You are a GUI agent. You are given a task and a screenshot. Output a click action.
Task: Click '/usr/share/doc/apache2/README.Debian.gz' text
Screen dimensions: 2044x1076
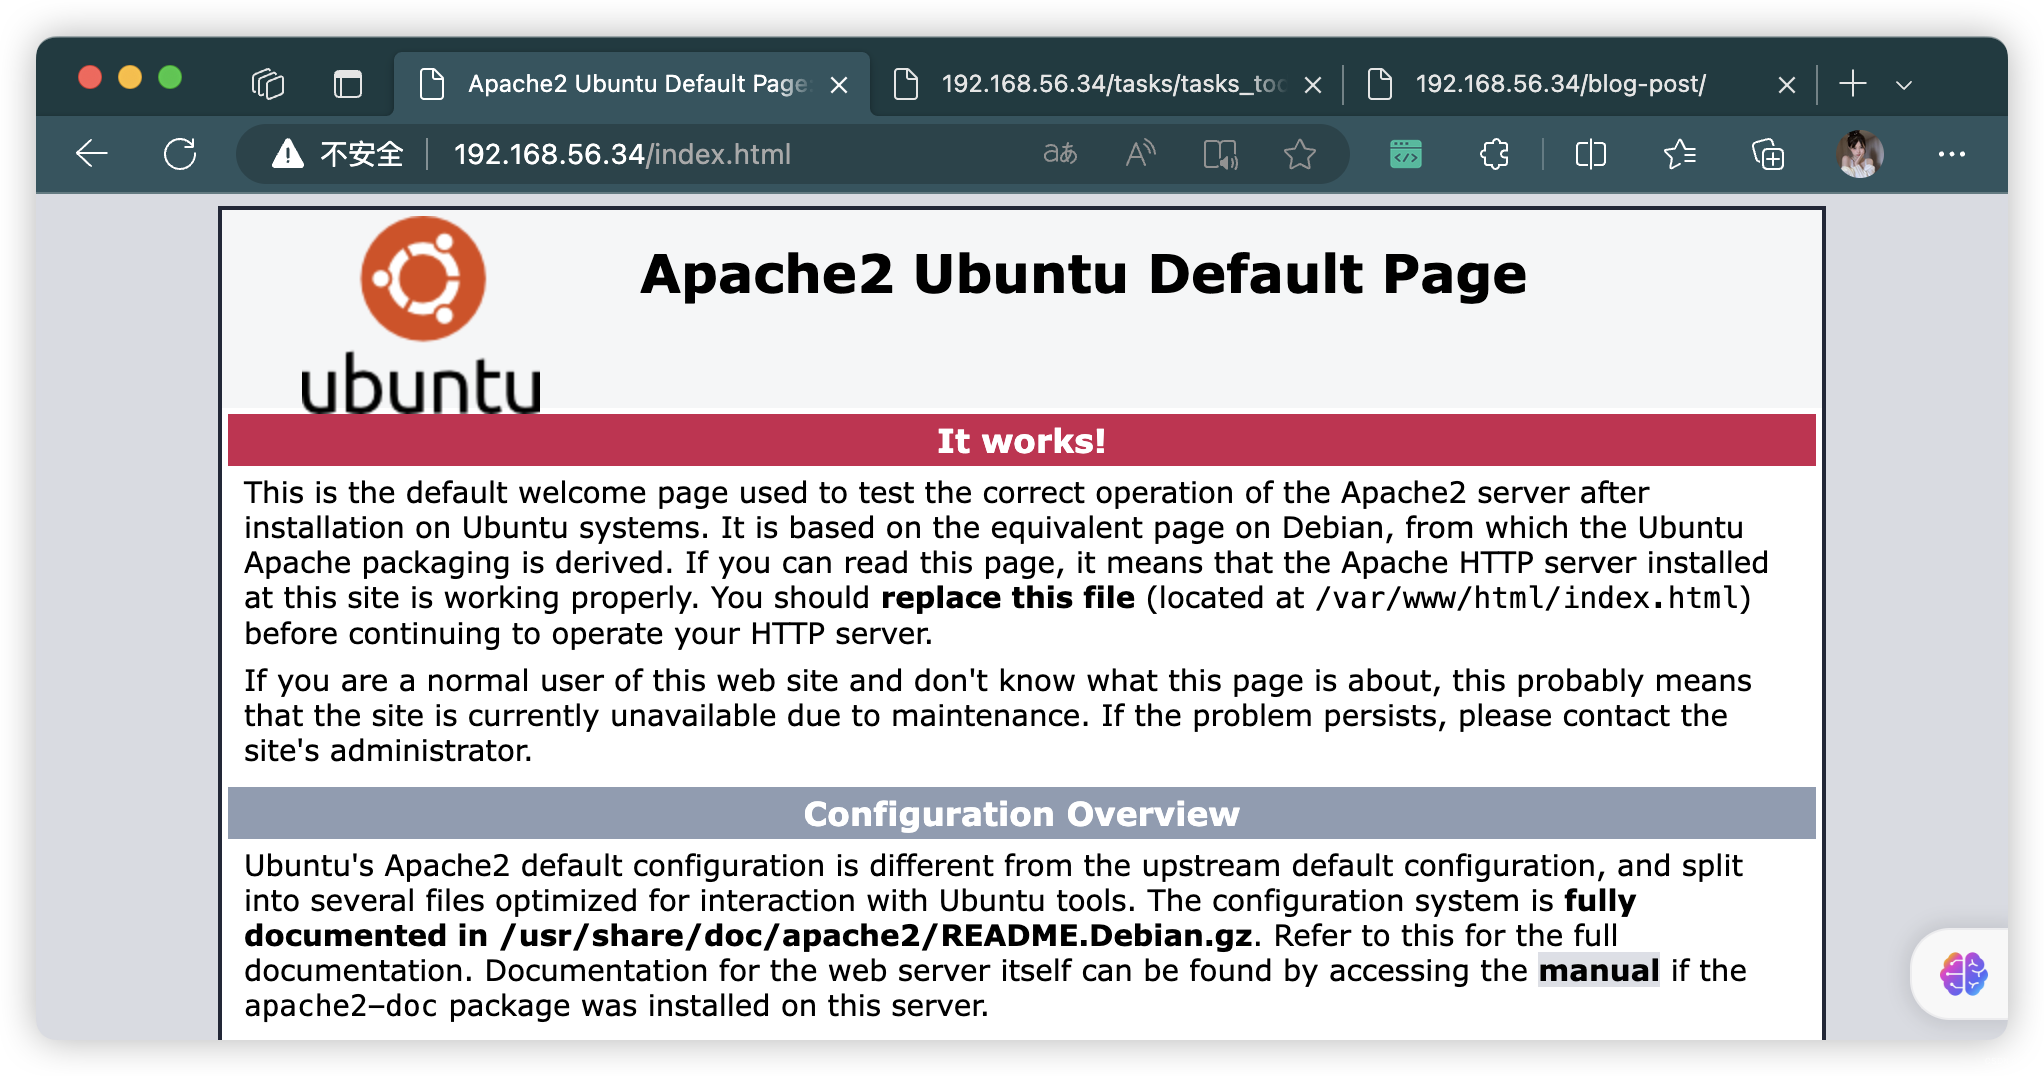[x=876, y=935]
